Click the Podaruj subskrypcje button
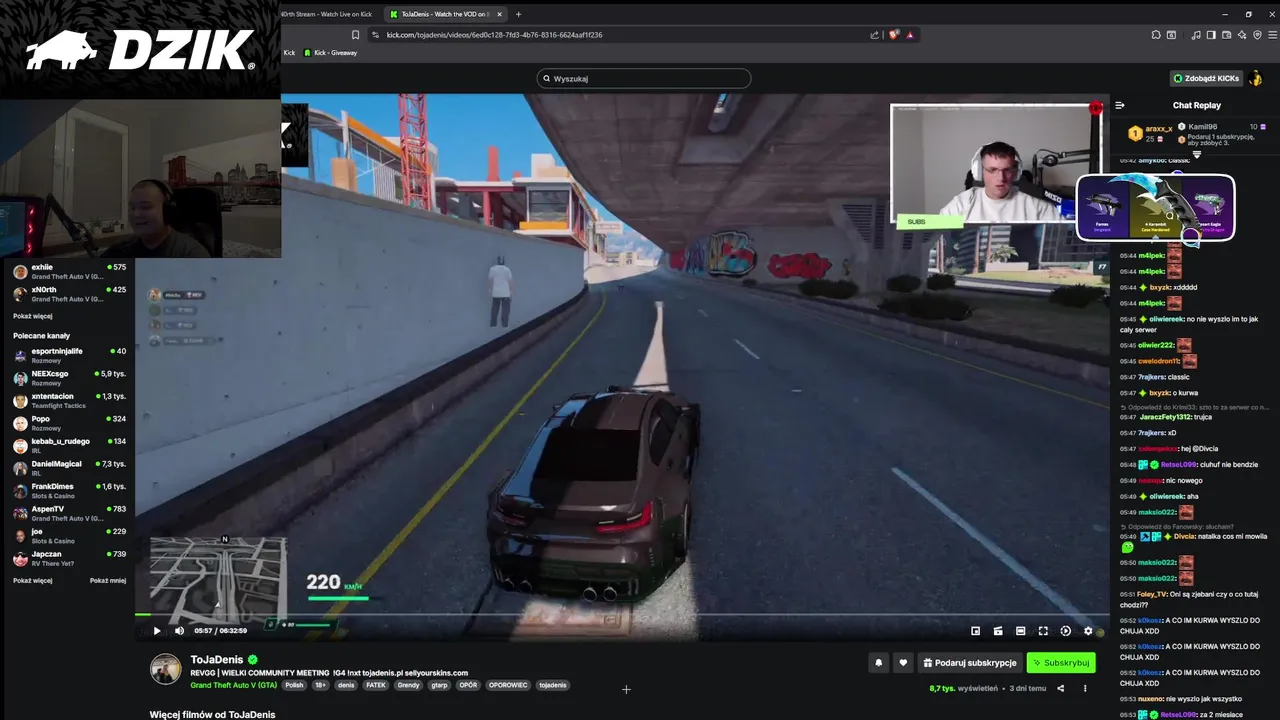This screenshot has width=1280, height=720. tap(970, 662)
